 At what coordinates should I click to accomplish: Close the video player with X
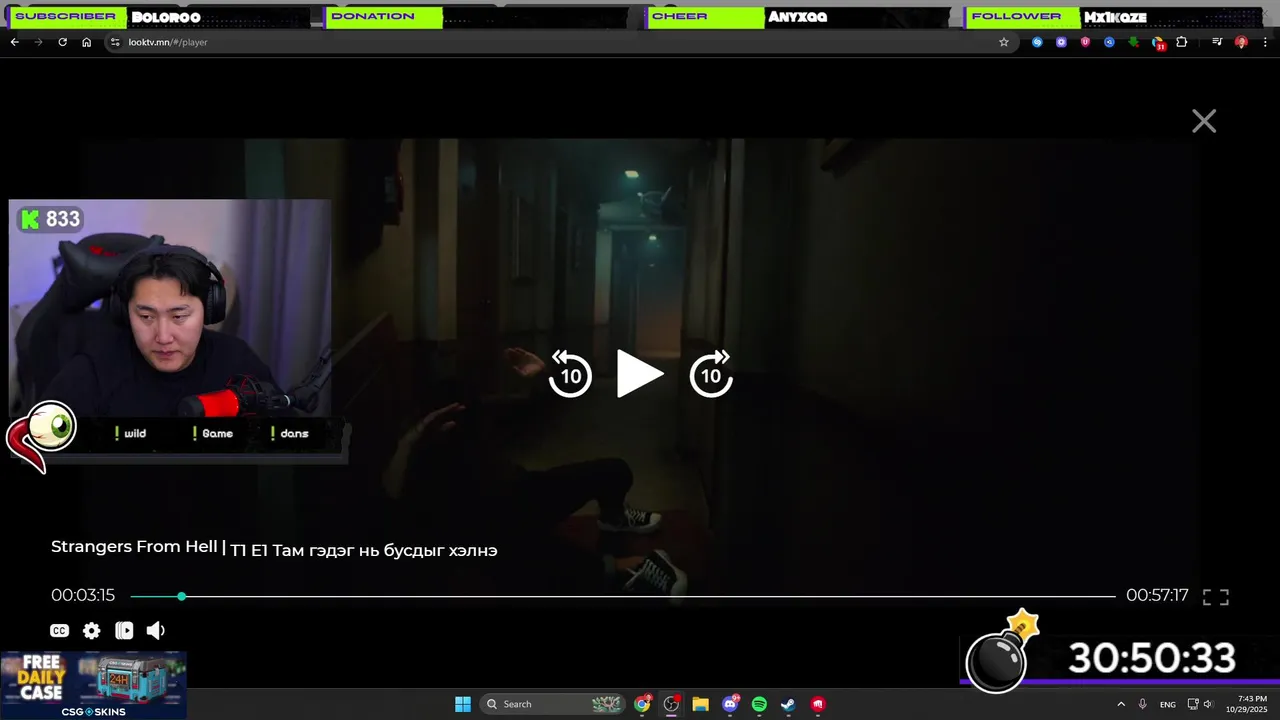(1204, 121)
